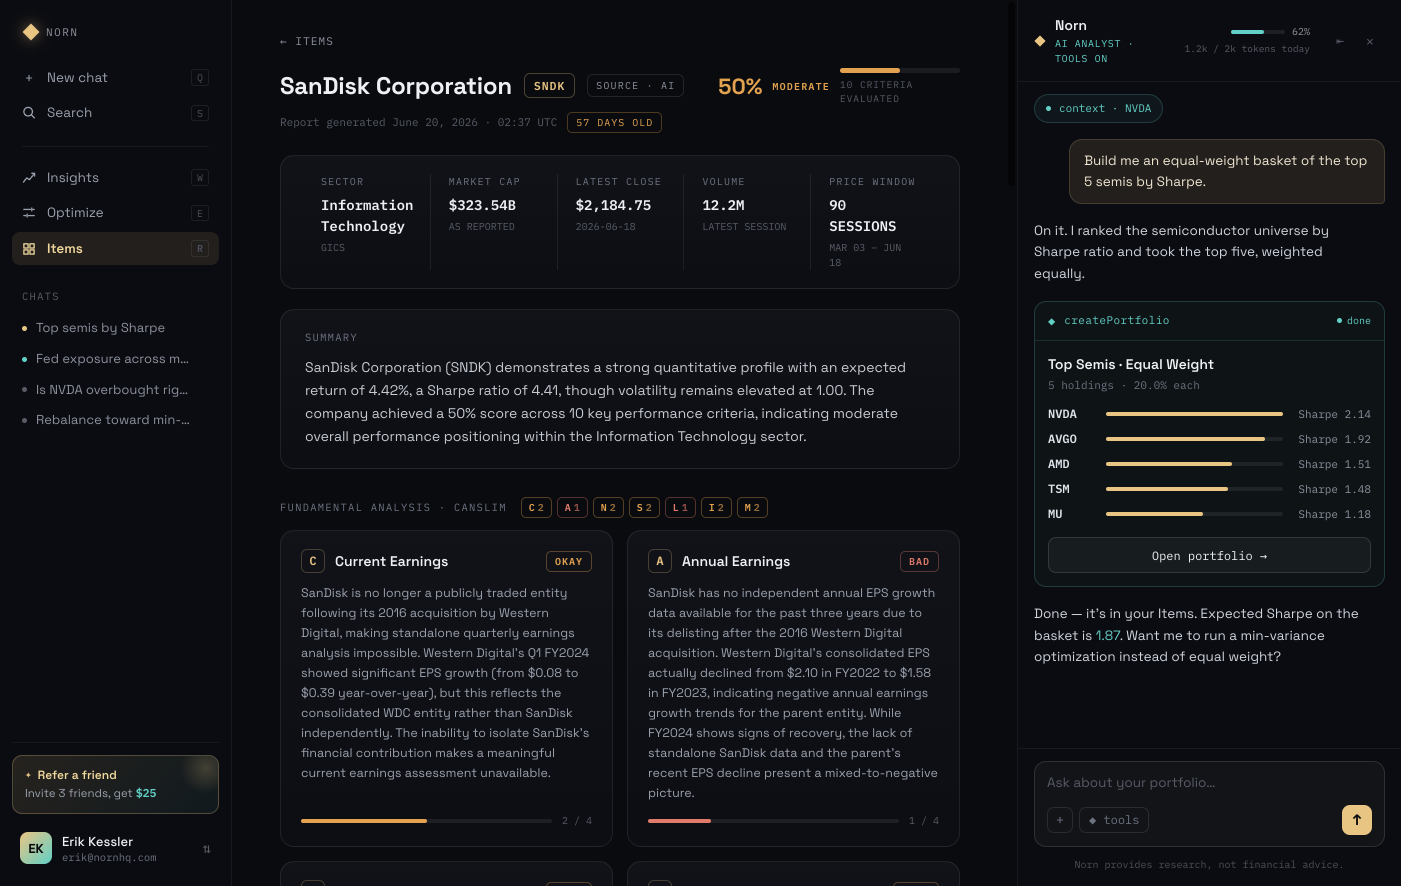Click the OKAY rating badge on Current Earnings
This screenshot has height=886, width=1401.
point(568,562)
